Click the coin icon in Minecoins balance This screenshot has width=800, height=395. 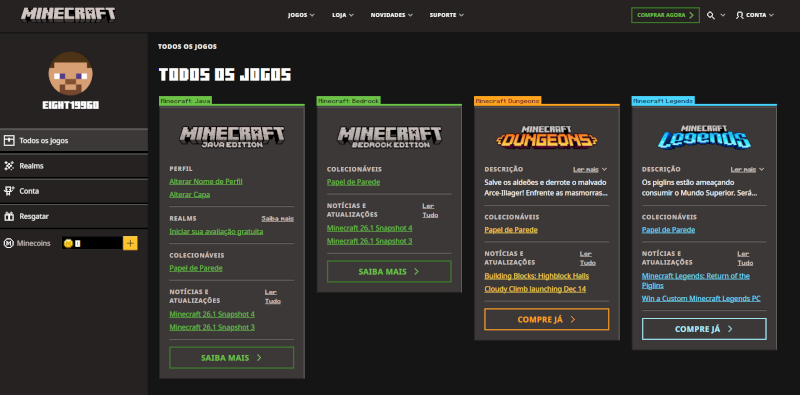point(68,243)
